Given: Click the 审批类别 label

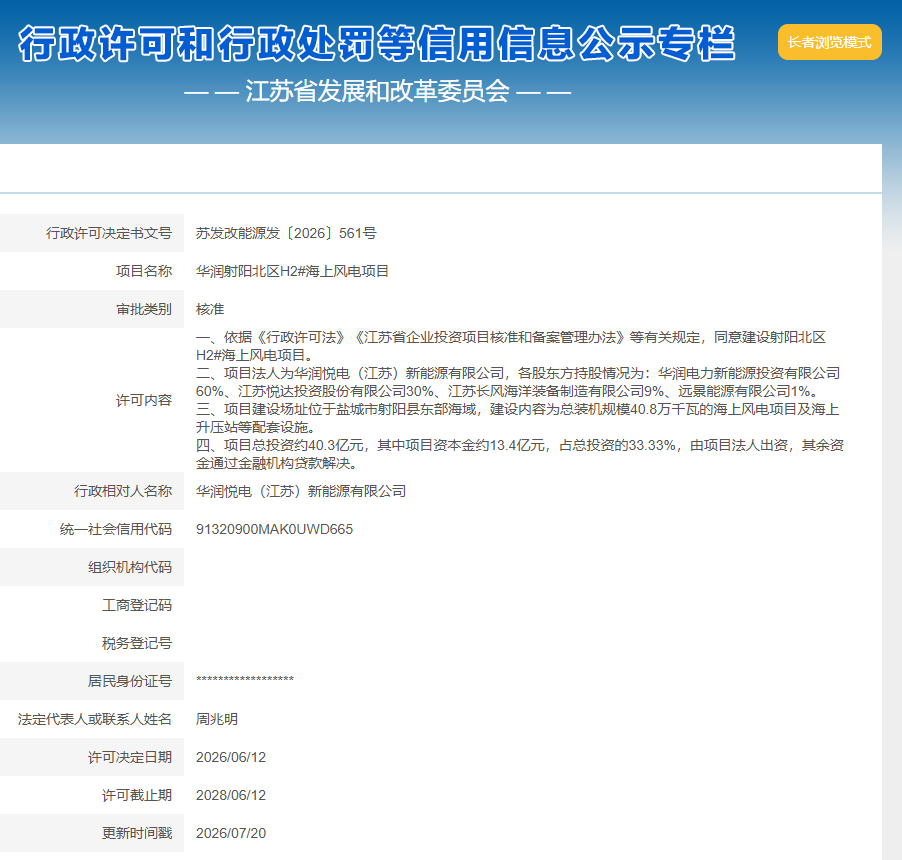Looking at the screenshot, I should pyautogui.click(x=144, y=309).
